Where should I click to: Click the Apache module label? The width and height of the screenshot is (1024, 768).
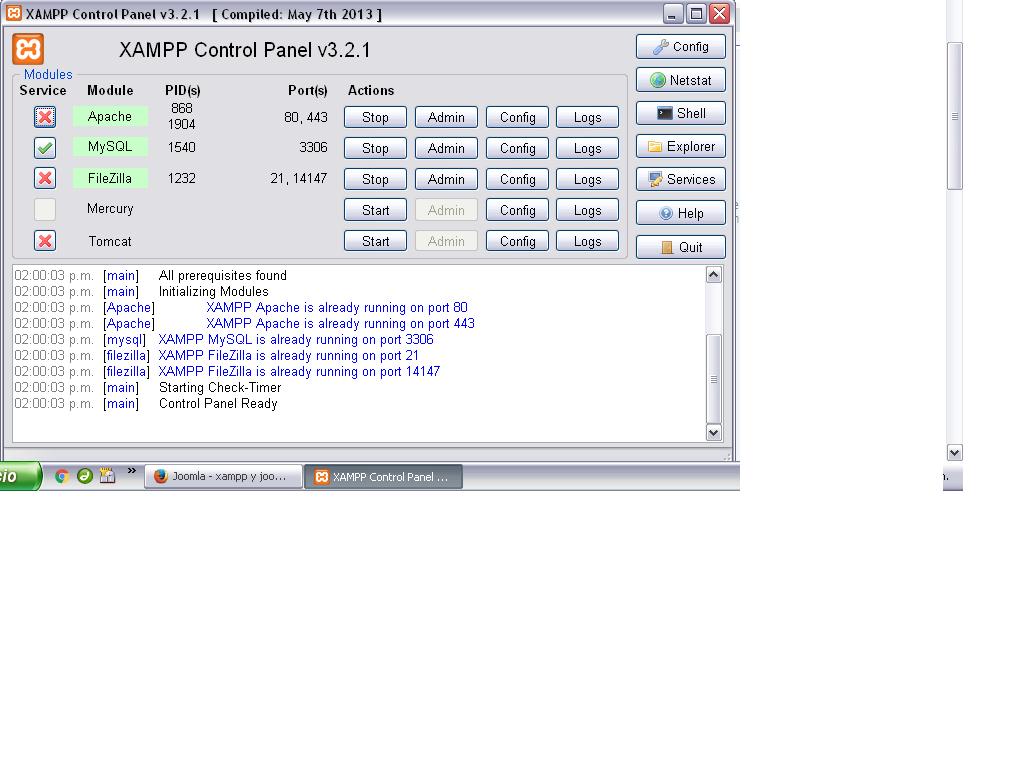point(110,116)
